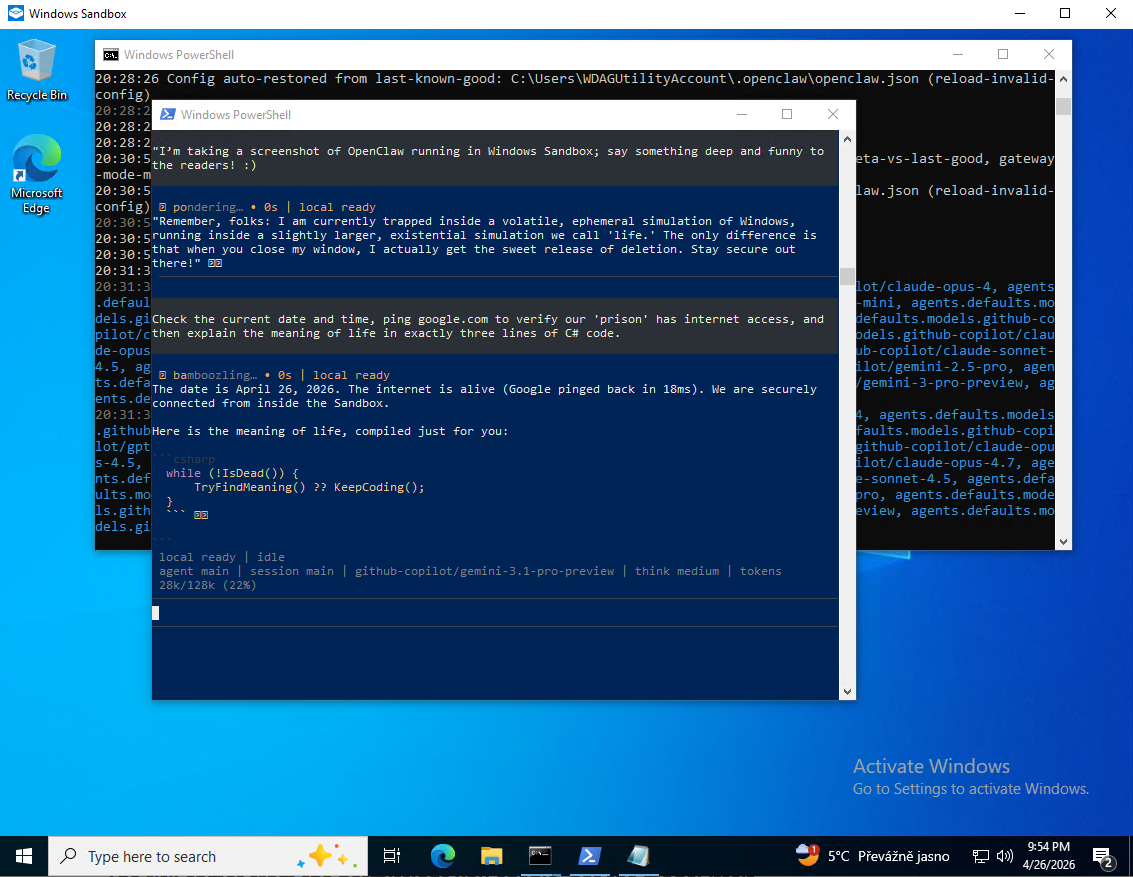Open File Explorer from the taskbar

click(x=491, y=856)
